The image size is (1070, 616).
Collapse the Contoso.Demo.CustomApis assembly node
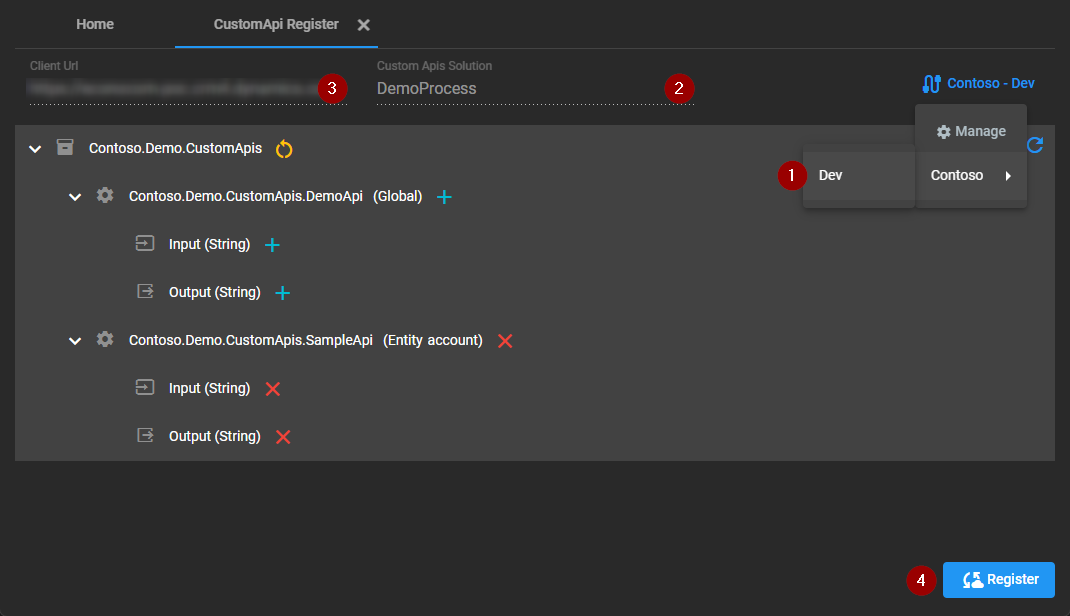pyautogui.click(x=35, y=149)
